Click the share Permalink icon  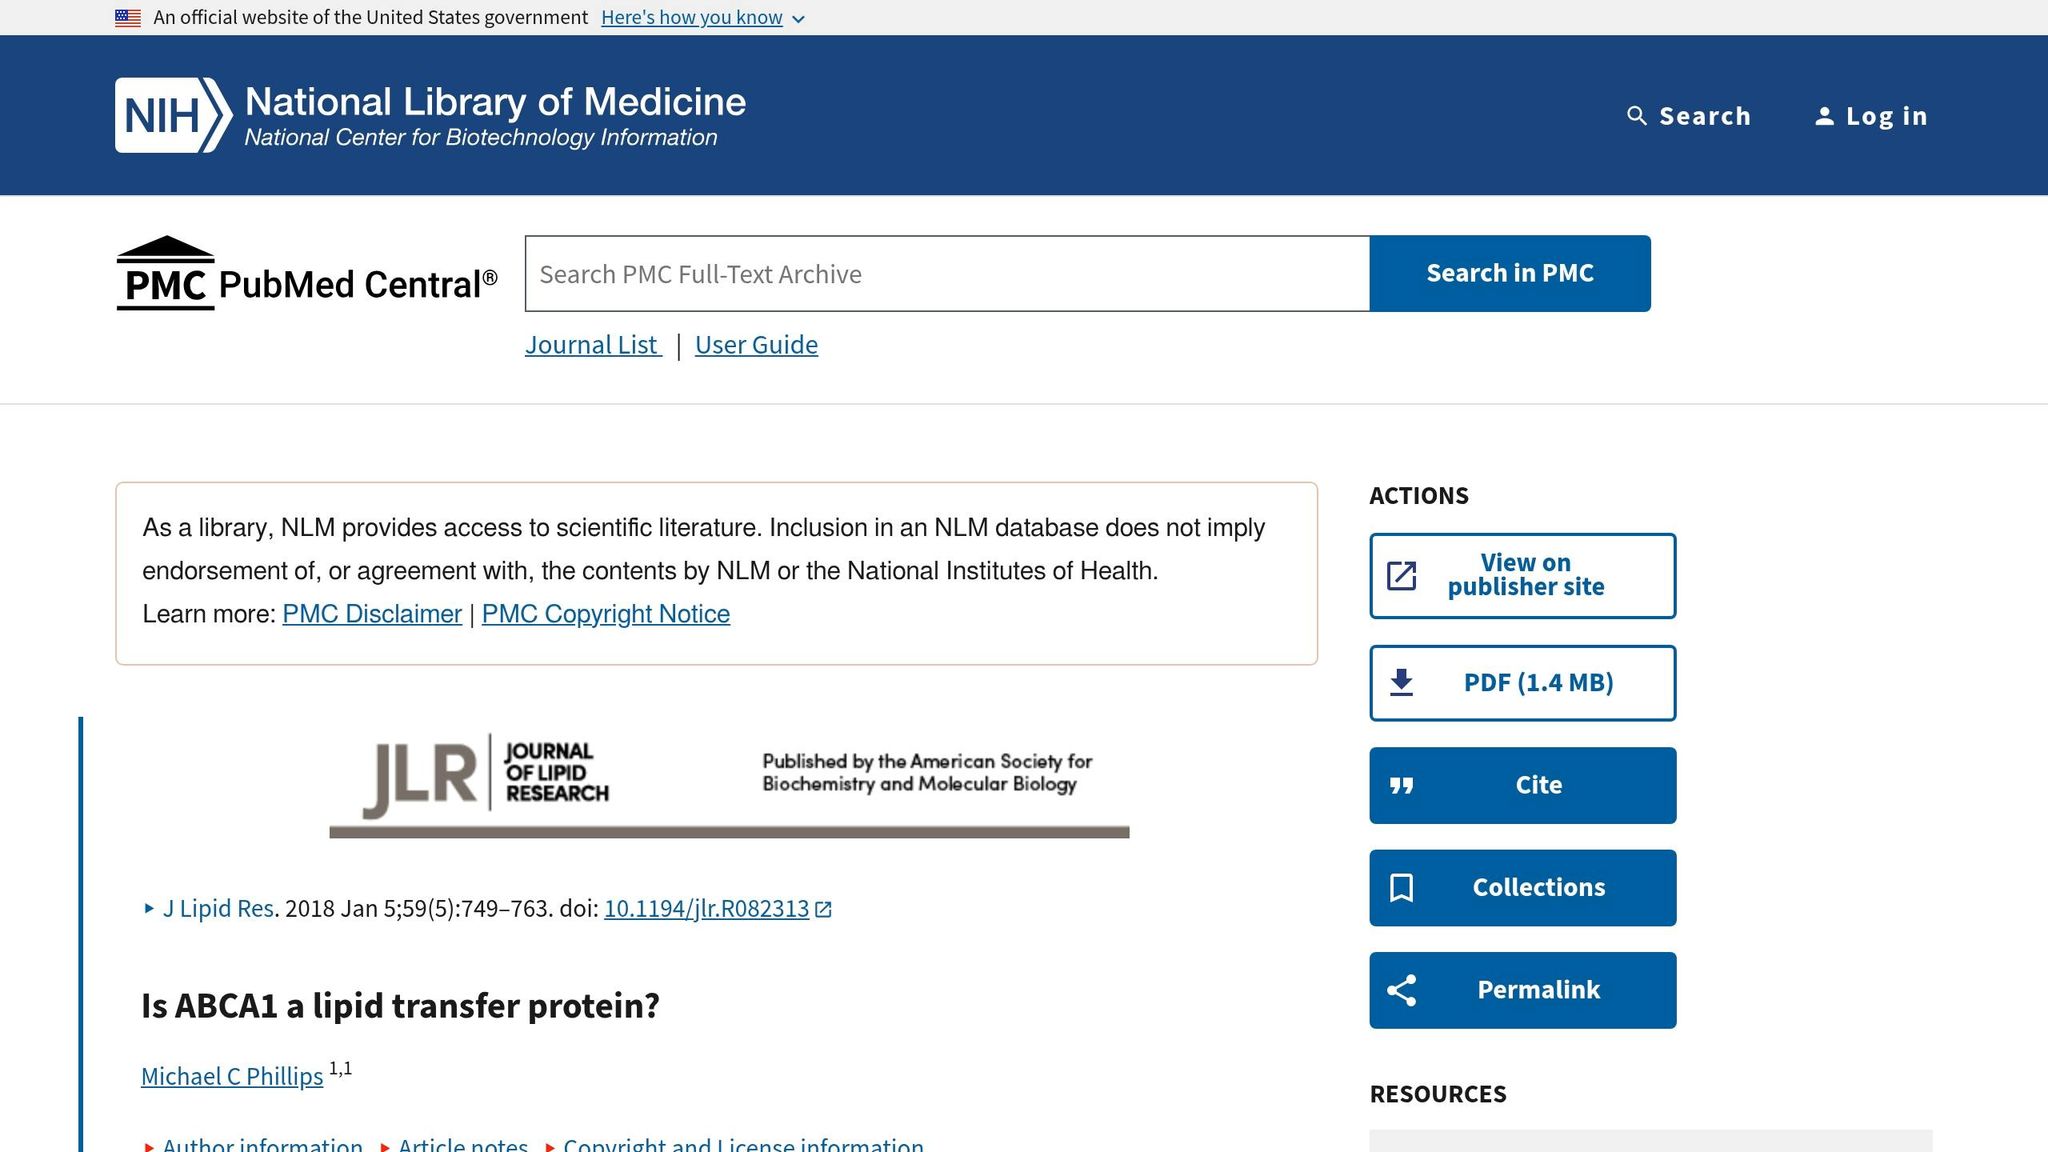[1401, 990]
